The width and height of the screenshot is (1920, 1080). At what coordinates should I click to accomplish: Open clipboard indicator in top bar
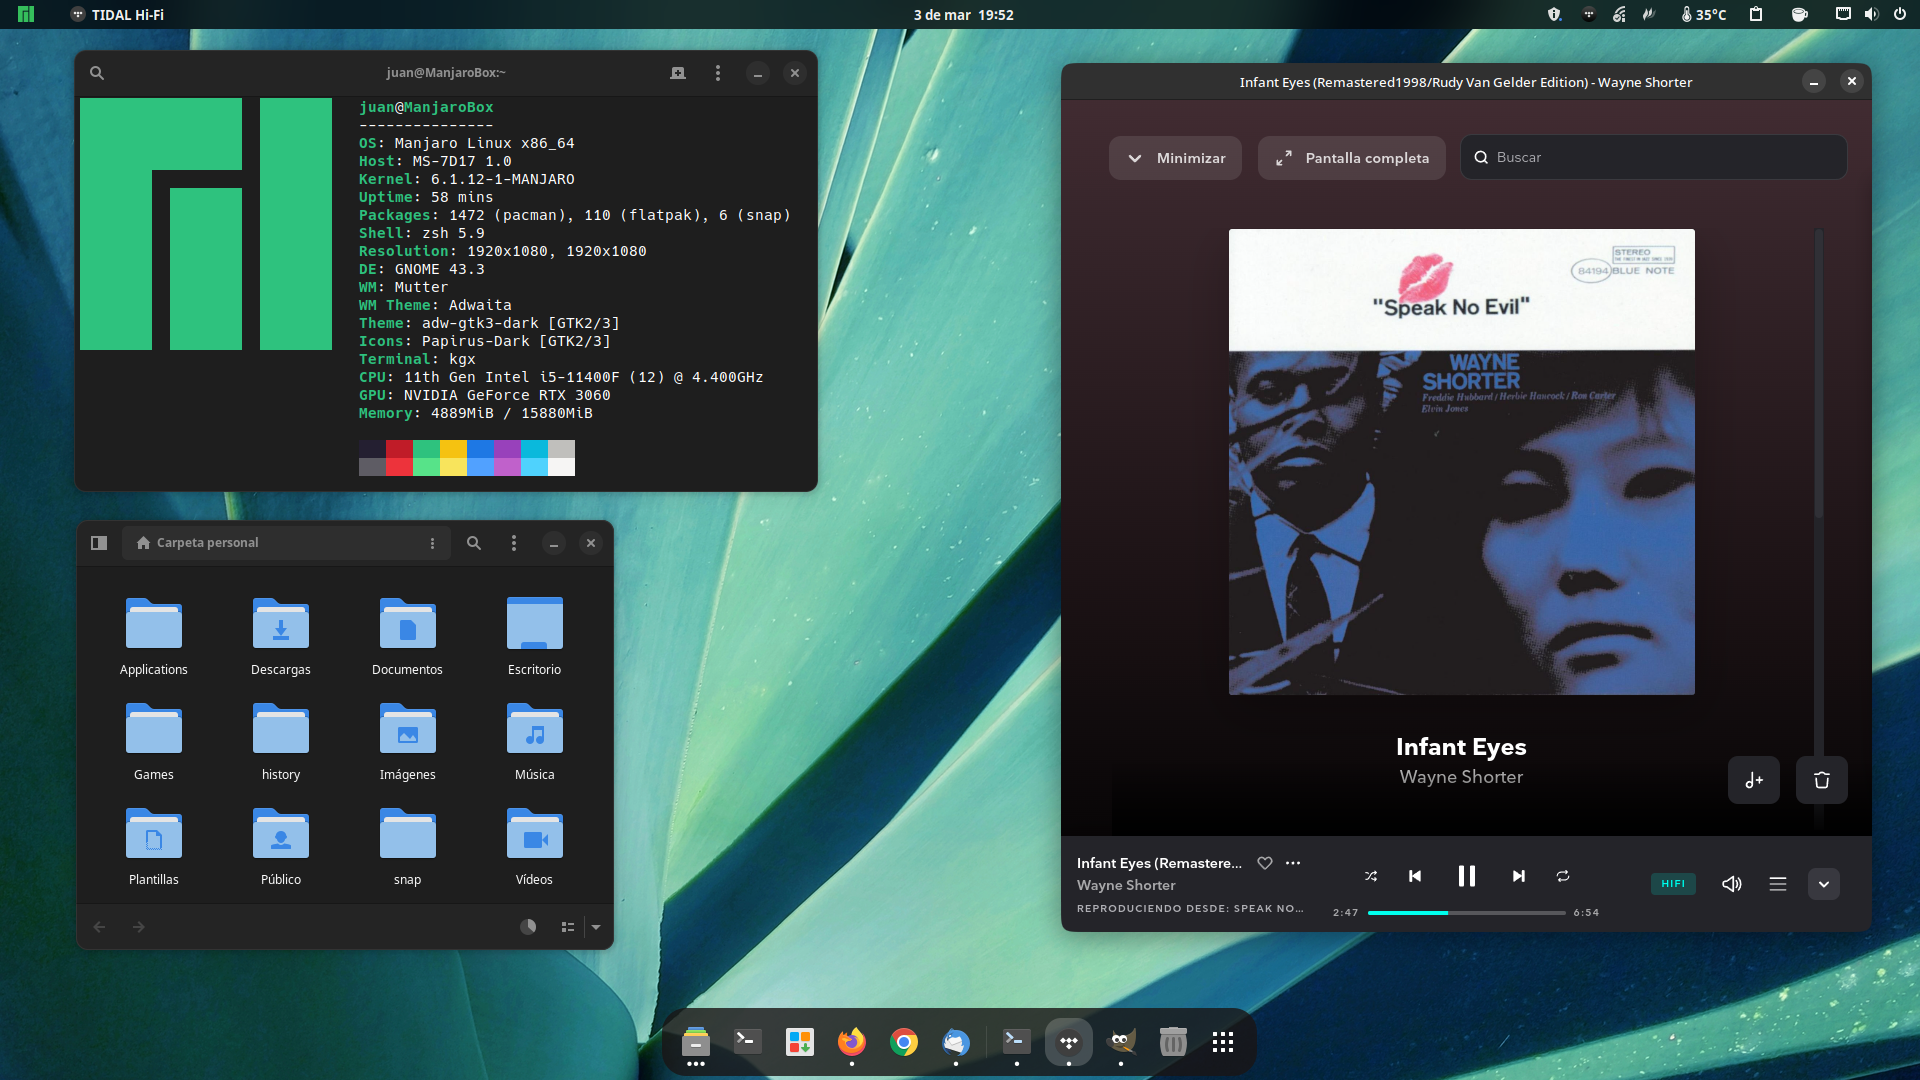(x=1756, y=15)
